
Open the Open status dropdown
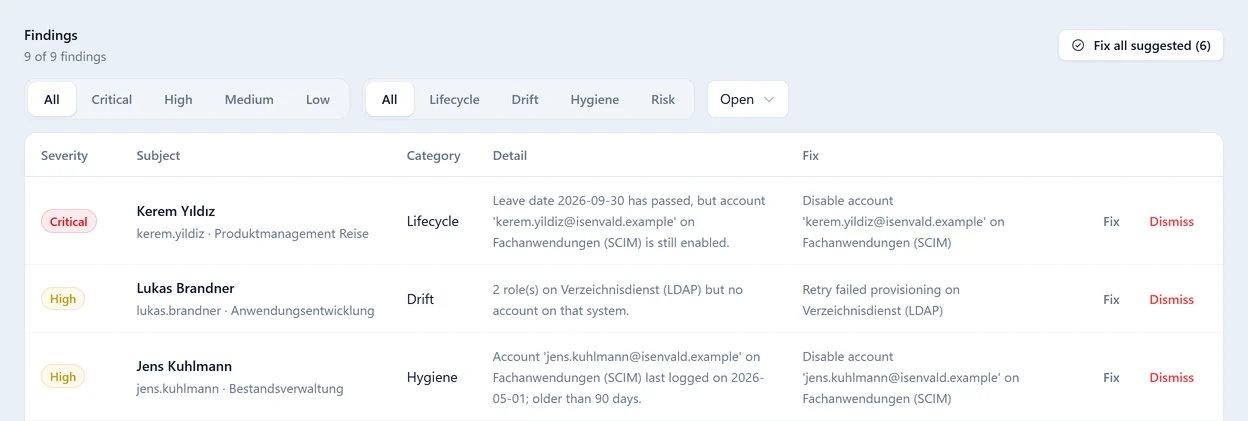pos(748,100)
